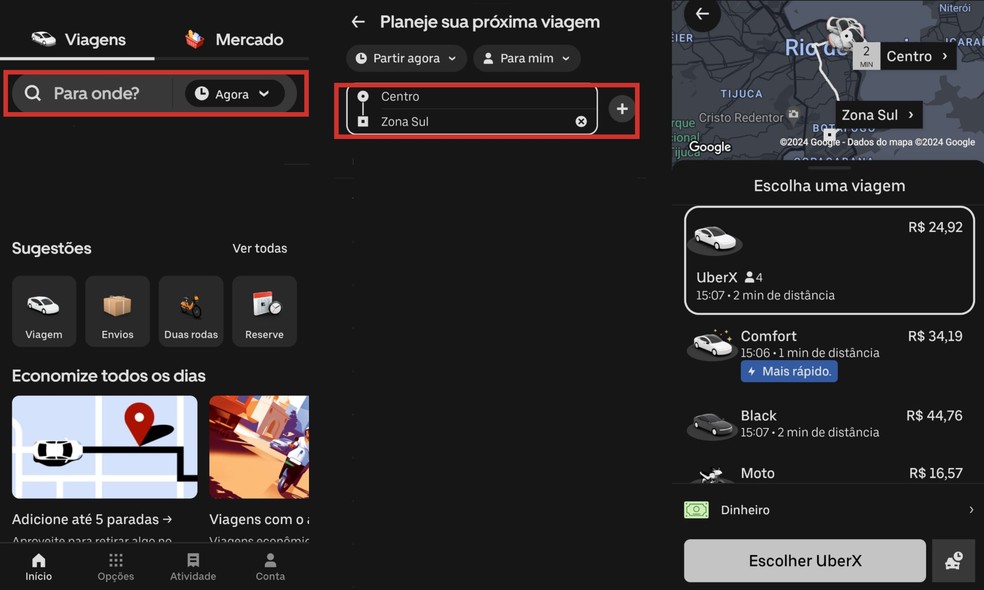Tap Ver todas next to Sugestões

[260, 248]
